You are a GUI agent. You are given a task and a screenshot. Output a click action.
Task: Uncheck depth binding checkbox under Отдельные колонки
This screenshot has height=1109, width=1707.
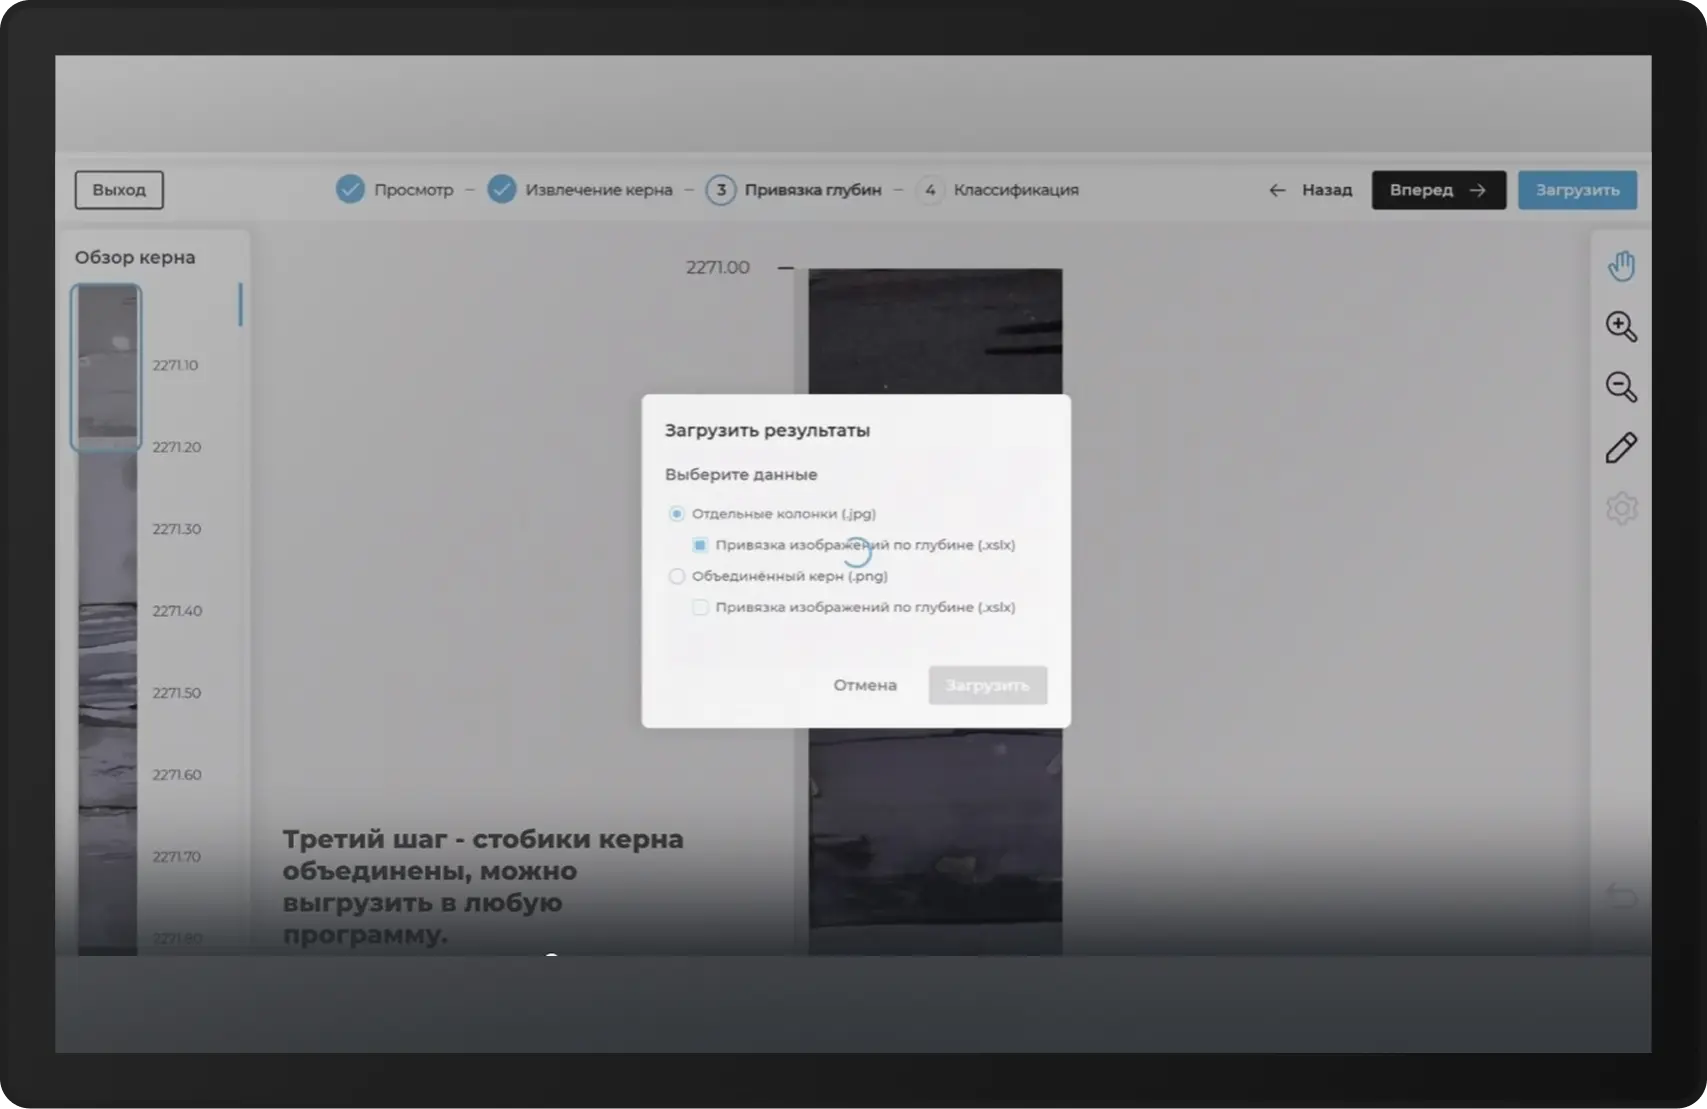point(700,545)
